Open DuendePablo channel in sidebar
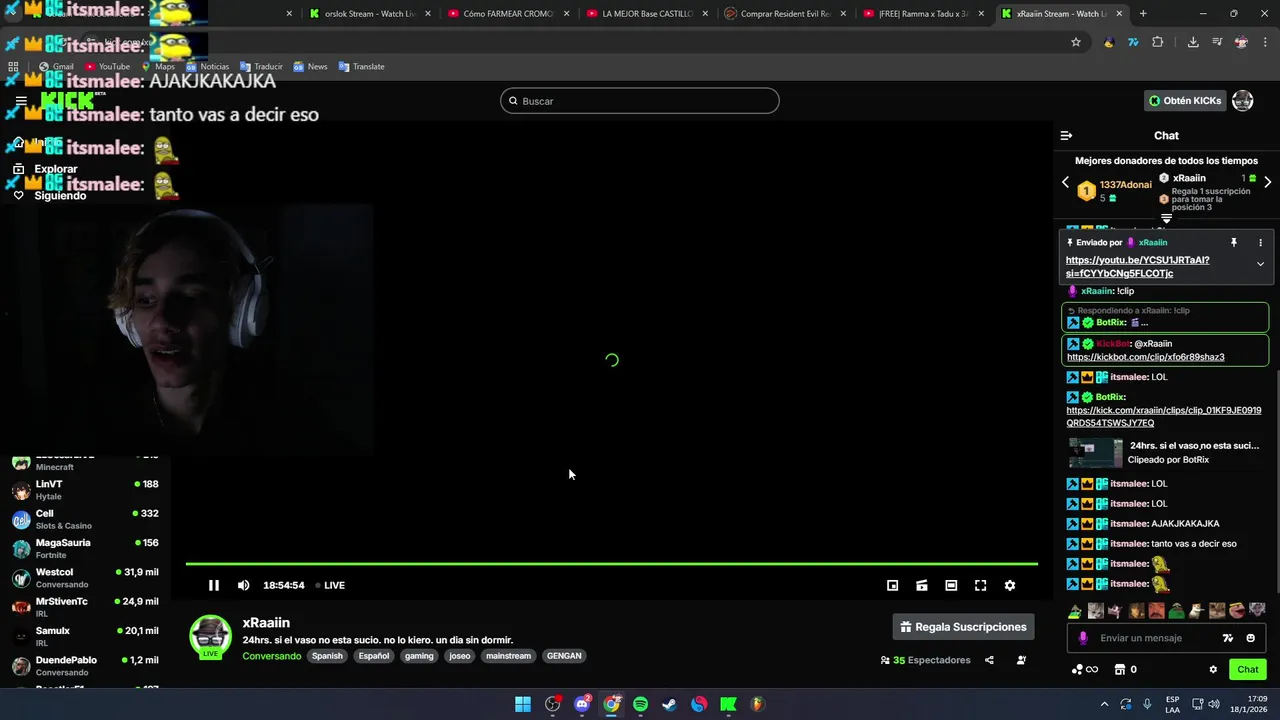 tap(85, 666)
